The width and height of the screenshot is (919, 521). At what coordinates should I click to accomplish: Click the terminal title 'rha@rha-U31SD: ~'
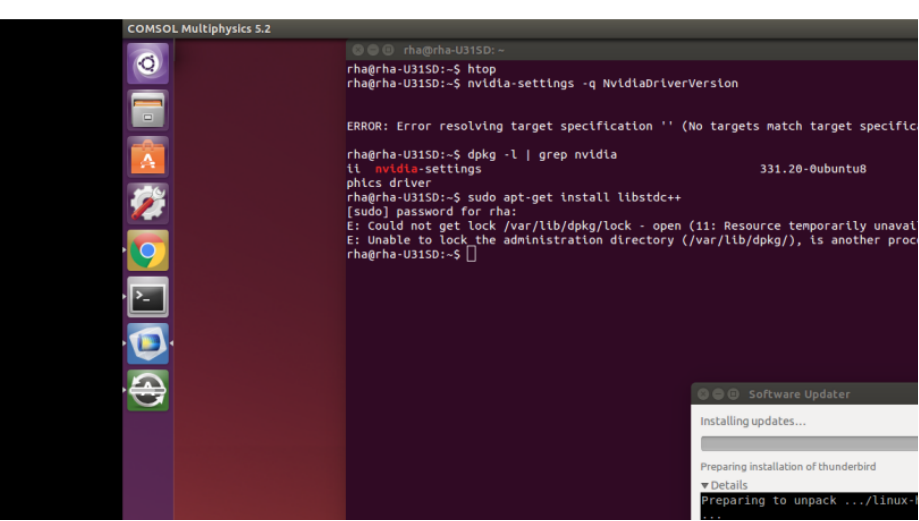(x=454, y=50)
